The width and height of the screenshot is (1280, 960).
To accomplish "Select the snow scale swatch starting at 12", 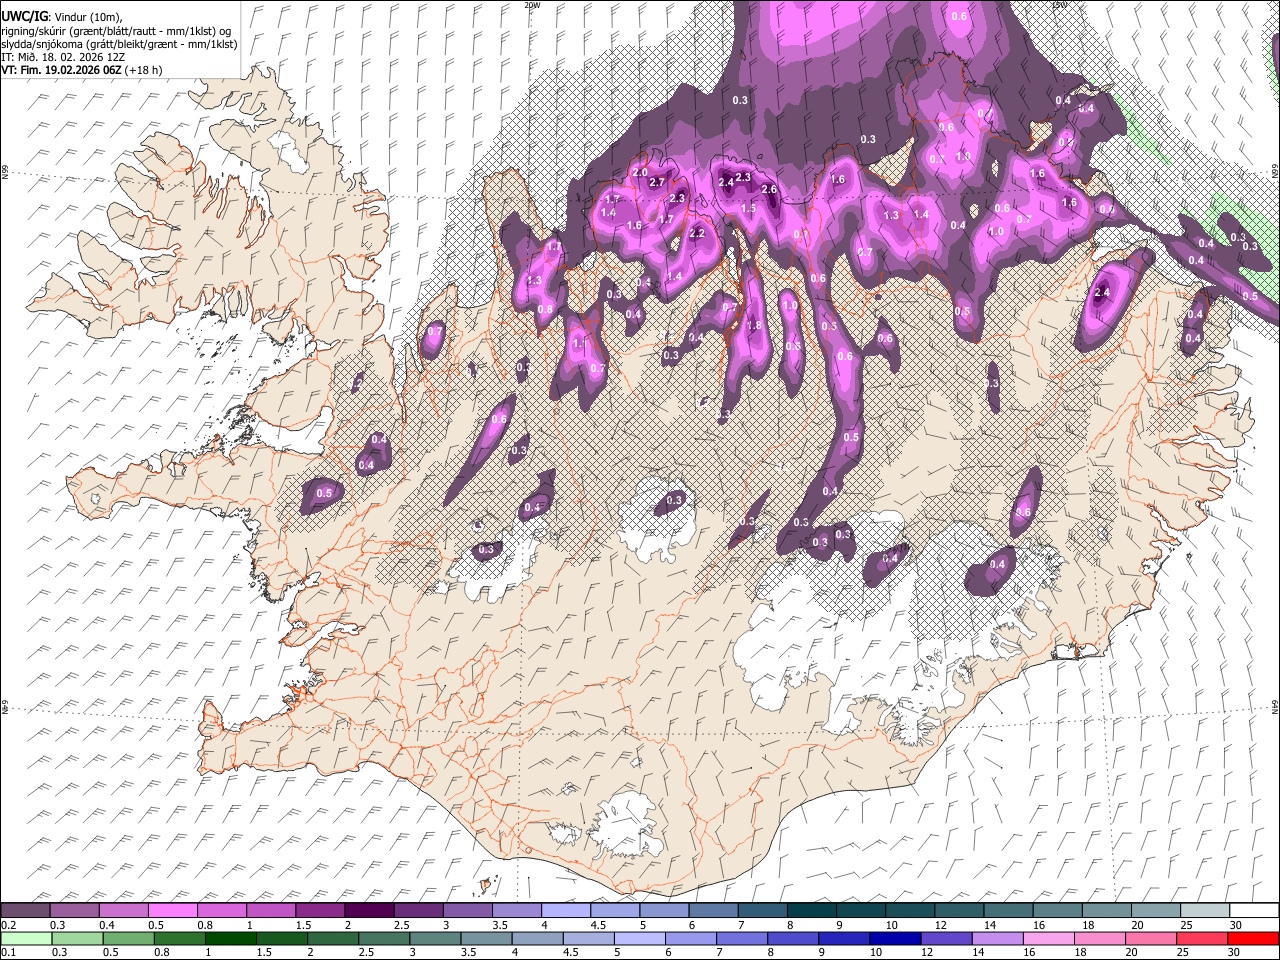I will [x=959, y=910].
